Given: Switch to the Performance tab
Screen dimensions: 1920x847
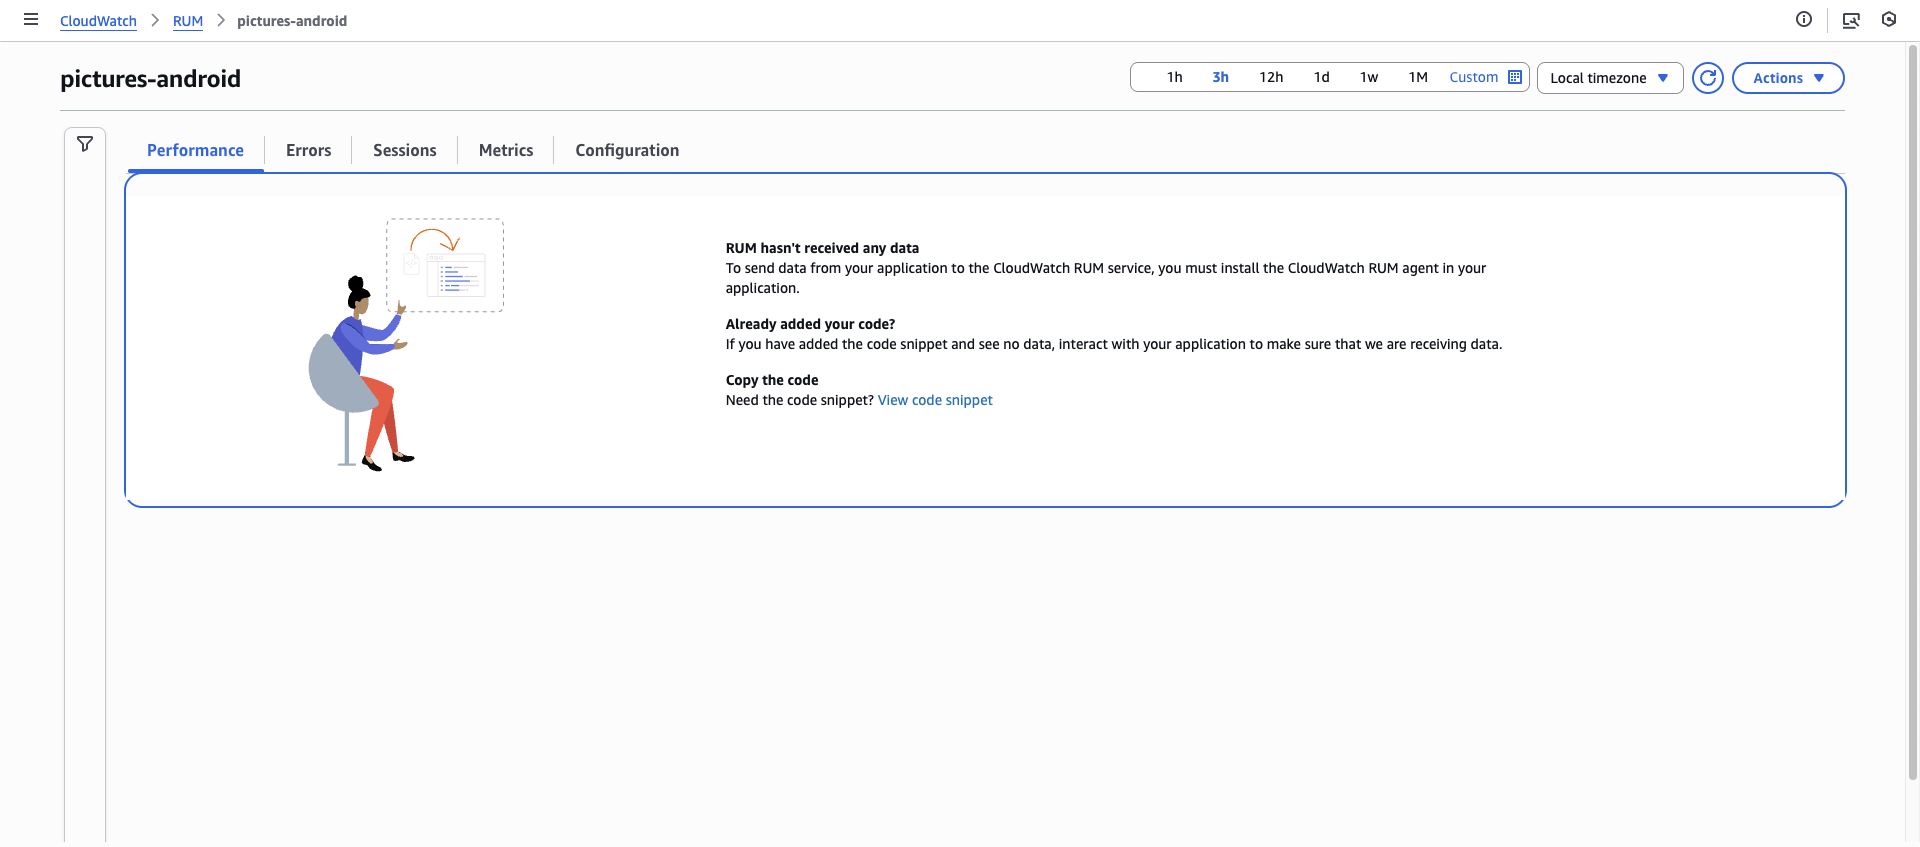Looking at the screenshot, I should (195, 150).
